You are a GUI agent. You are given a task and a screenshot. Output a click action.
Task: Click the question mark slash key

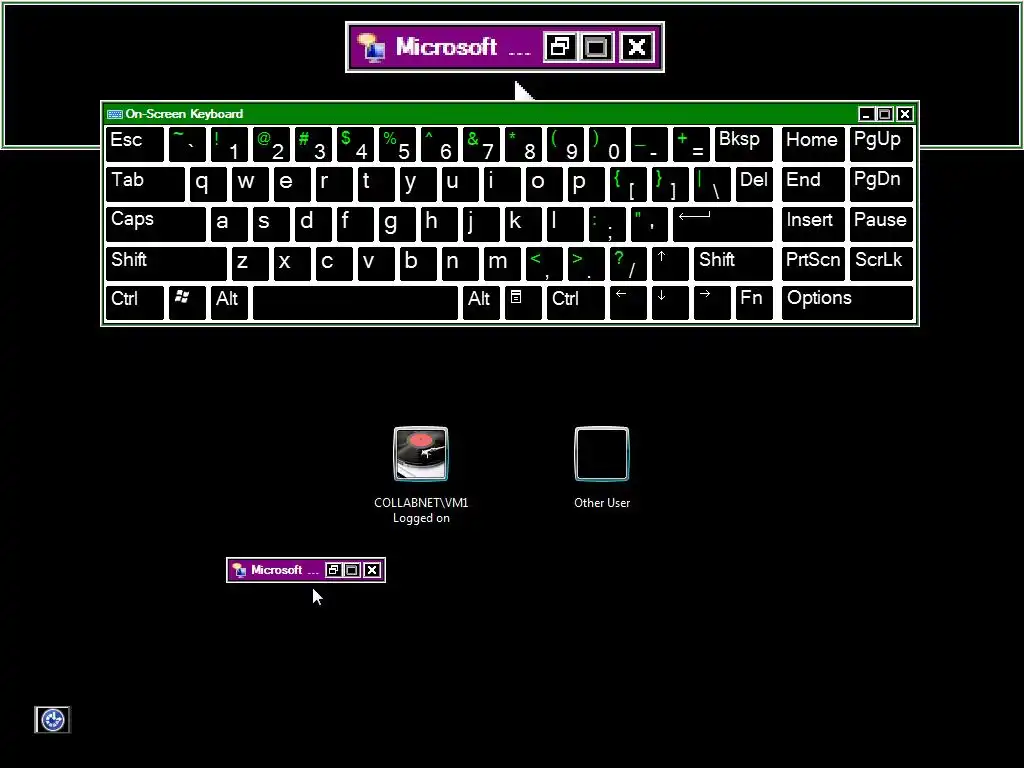pyautogui.click(x=628, y=264)
